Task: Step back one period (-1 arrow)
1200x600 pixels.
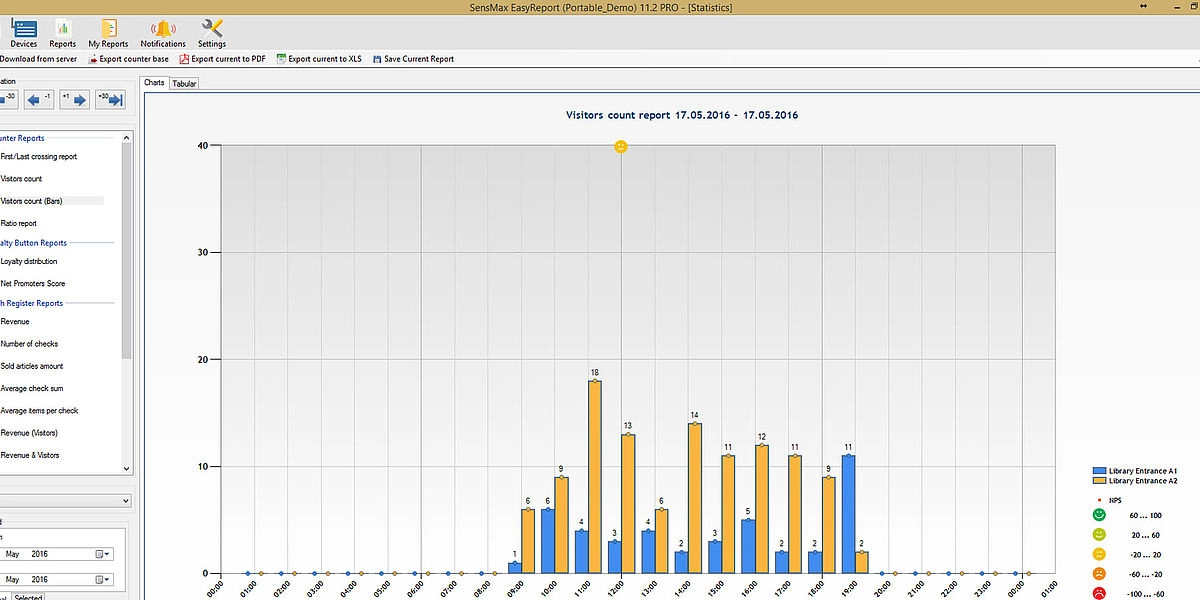Action: [x=40, y=99]
